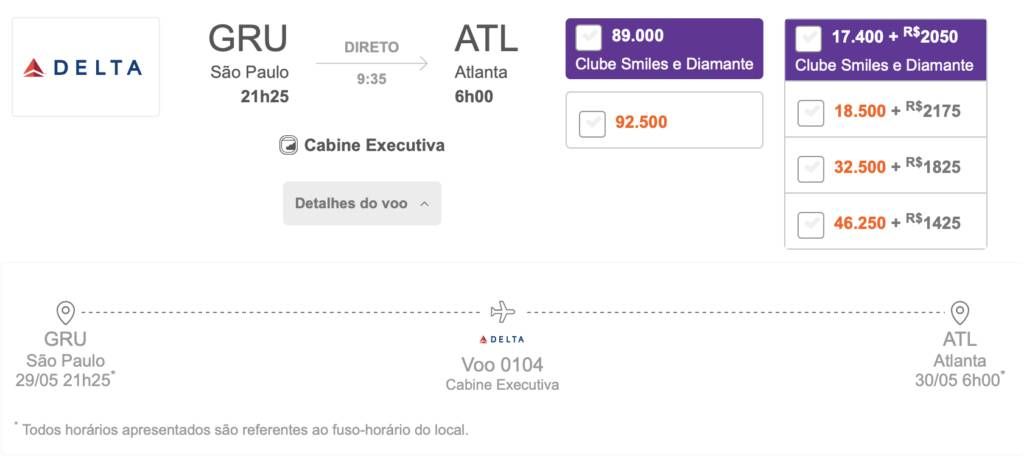The width and height of the screenshot is (1024, 475).
Task: Select the 89.000 Clube Smiles checkbox
Action: coord(588,37)
